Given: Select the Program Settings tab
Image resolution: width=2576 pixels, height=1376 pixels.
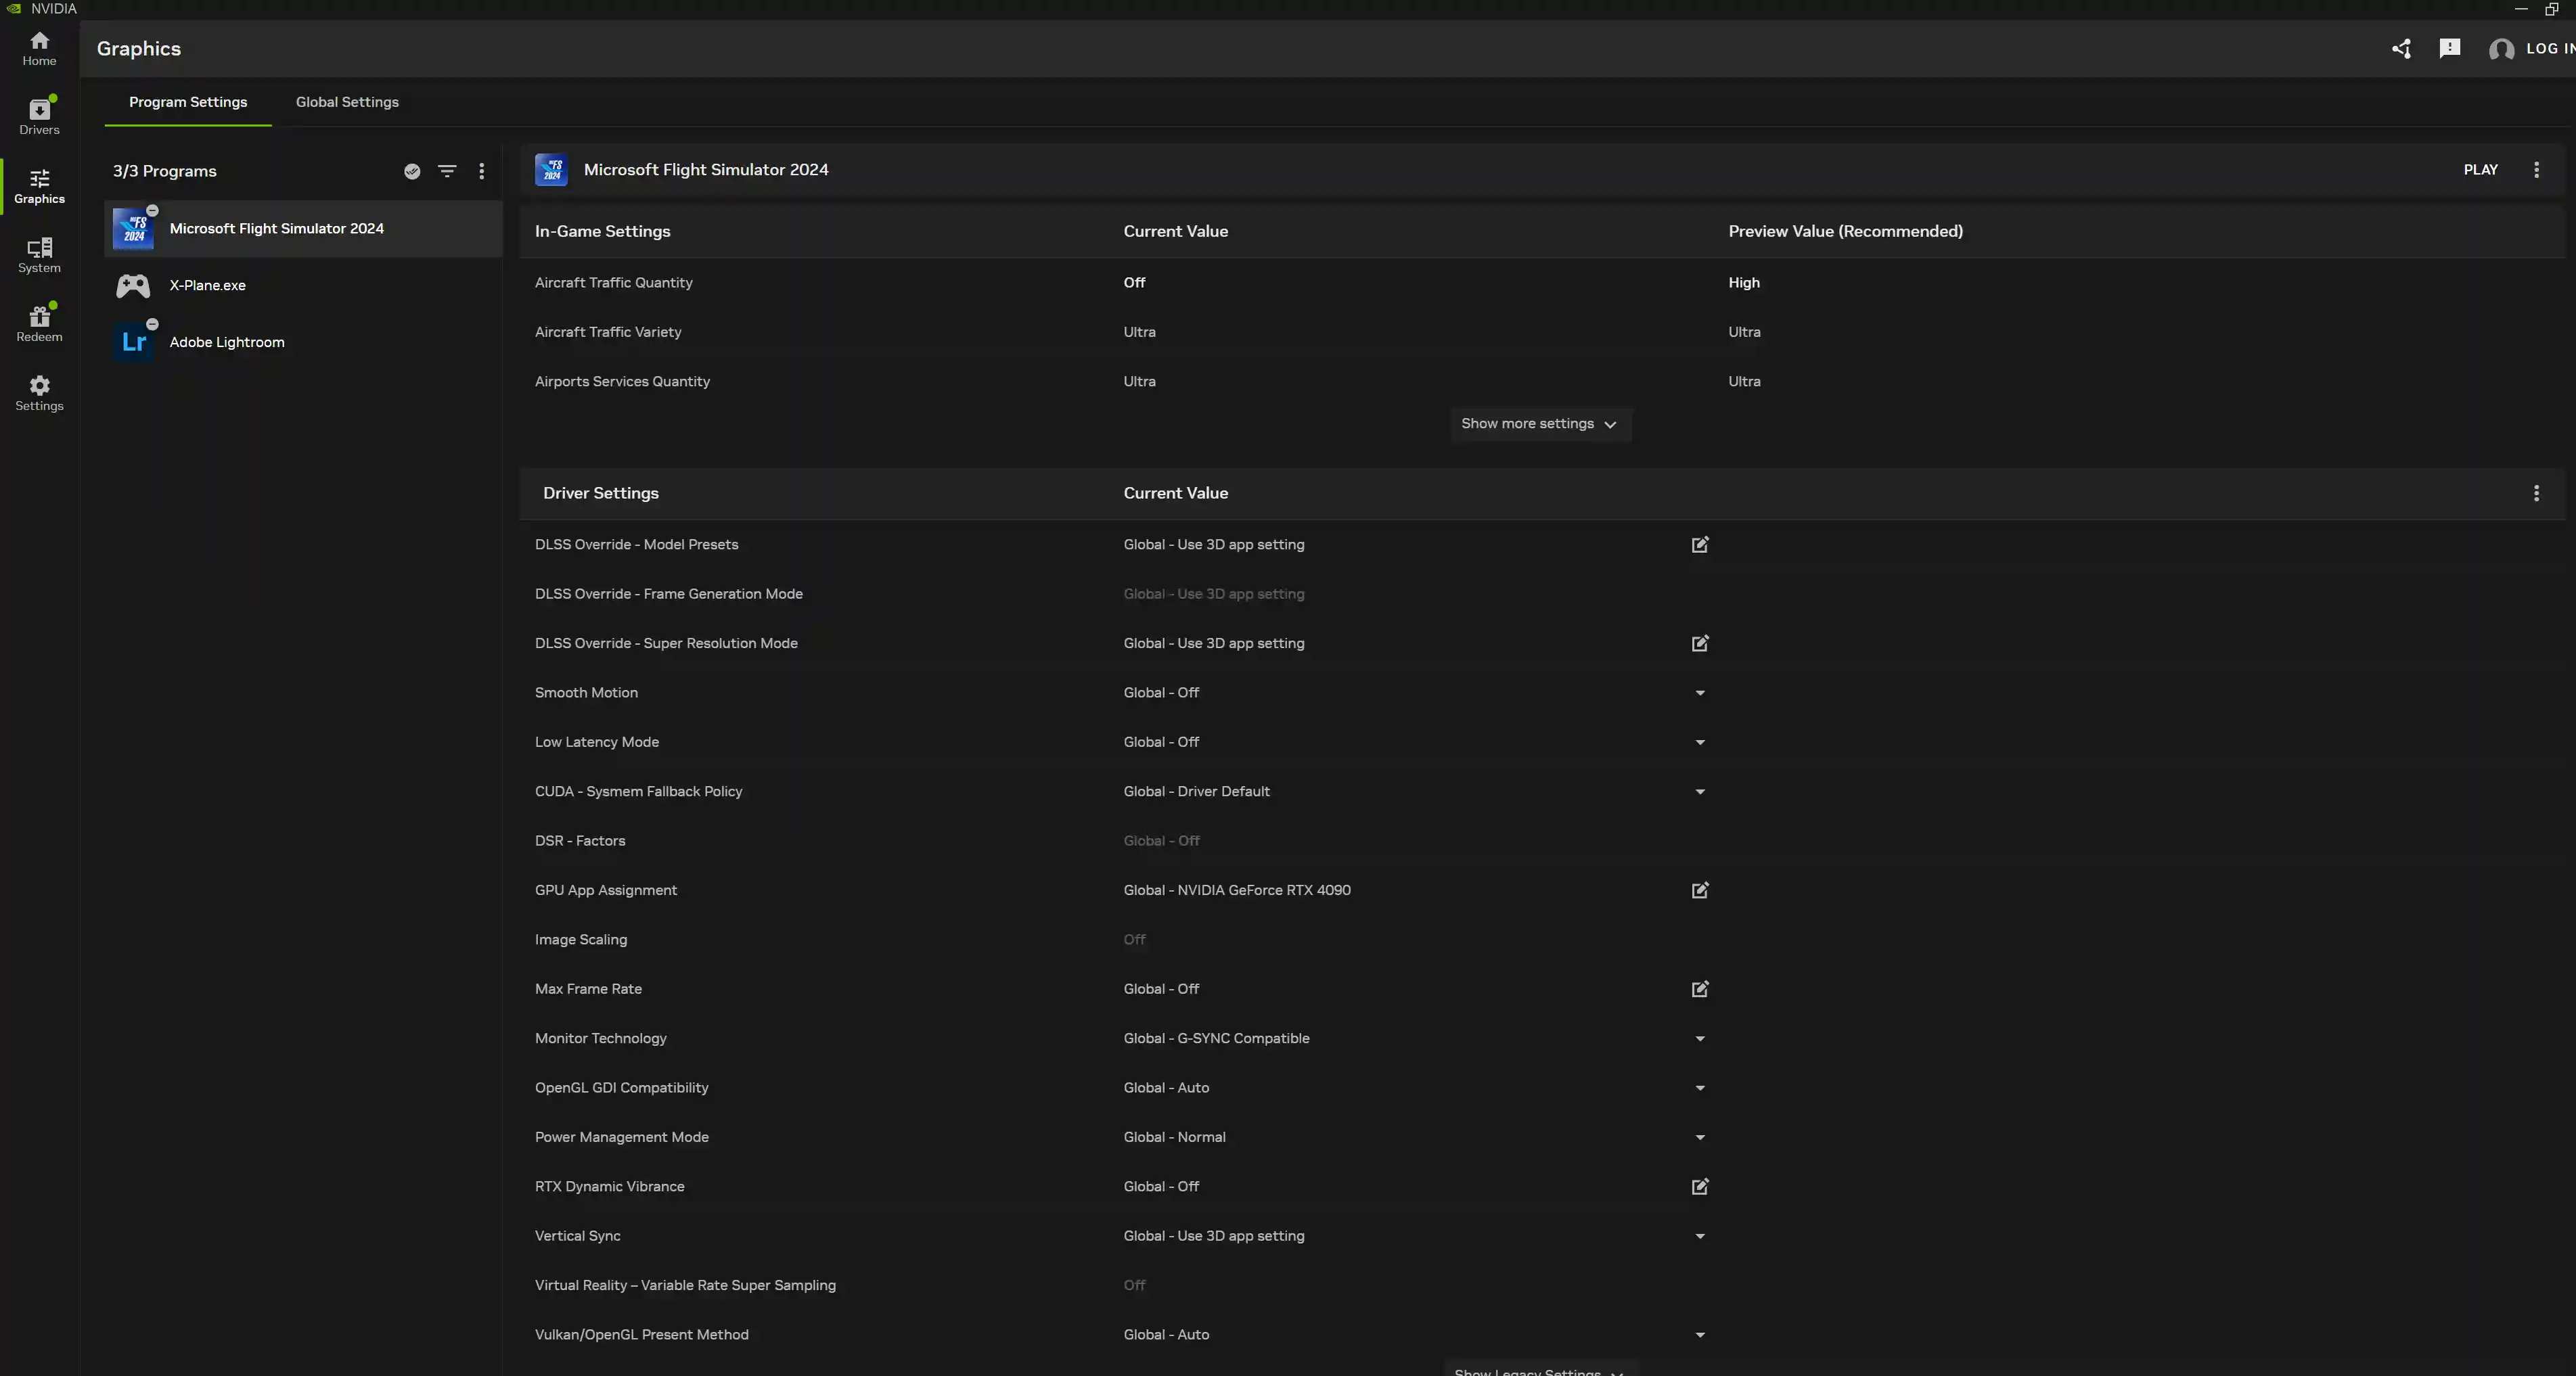Looking at the screenshot, I should pyautogui.click(x=188, y=102).
